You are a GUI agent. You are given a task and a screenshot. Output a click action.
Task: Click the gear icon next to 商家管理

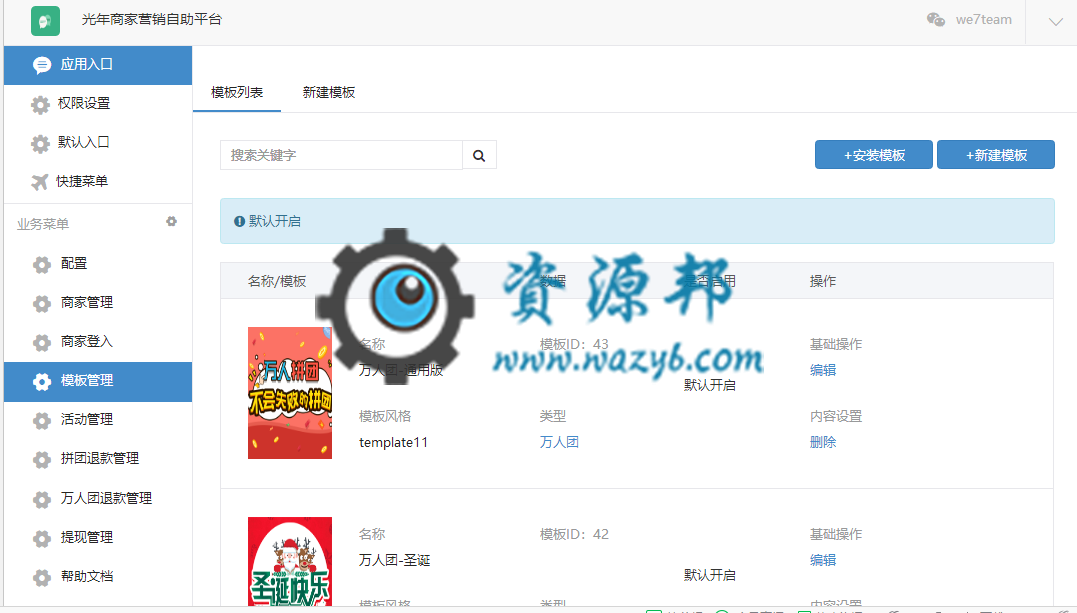[42, 303]
